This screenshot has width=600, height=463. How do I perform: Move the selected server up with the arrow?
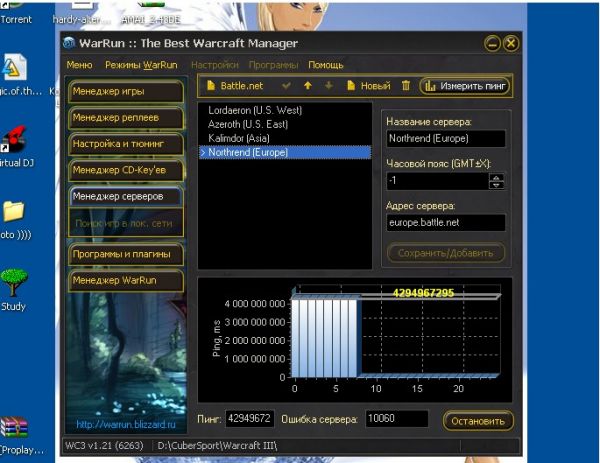308,86
